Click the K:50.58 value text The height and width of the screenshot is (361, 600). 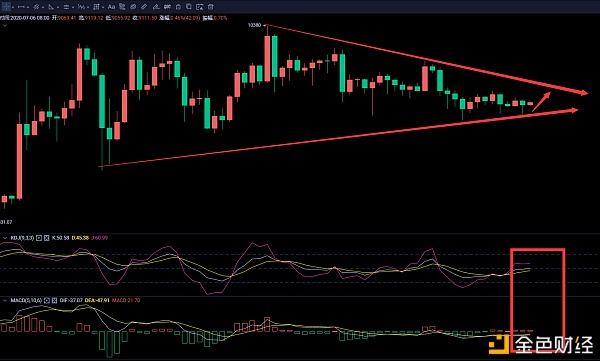(x=60, y=238)
